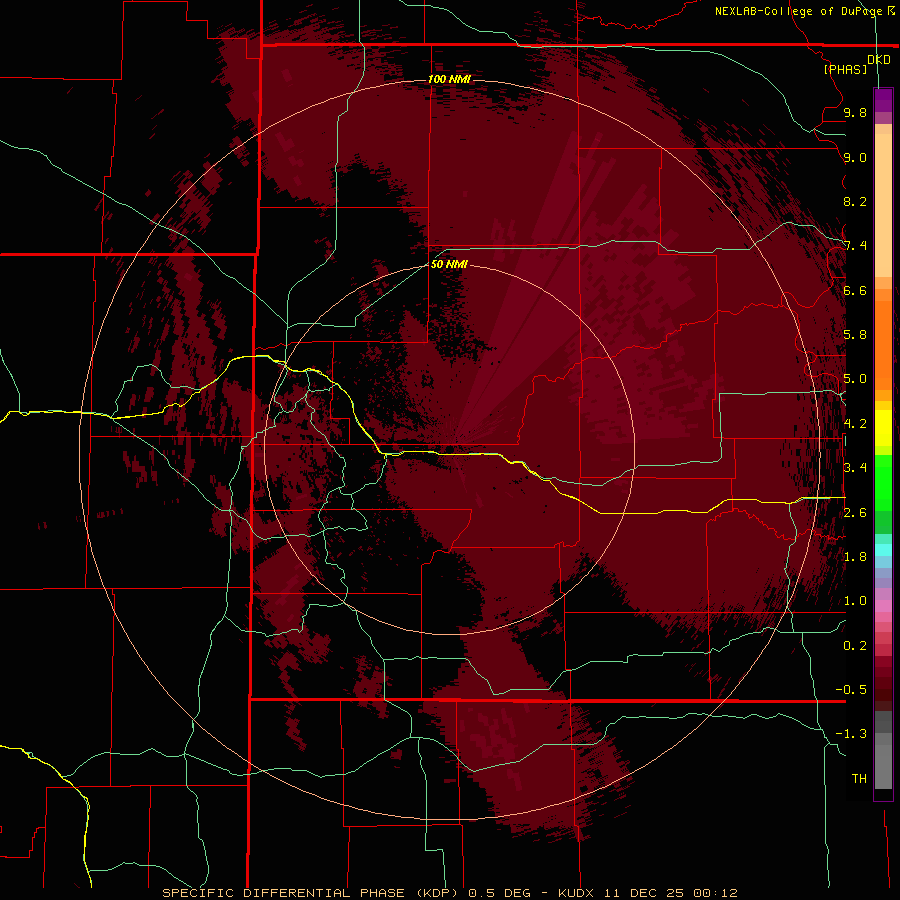Click the 7.4 scale value
The height and width of the screenshot is (900, 900).
(855, 246)
